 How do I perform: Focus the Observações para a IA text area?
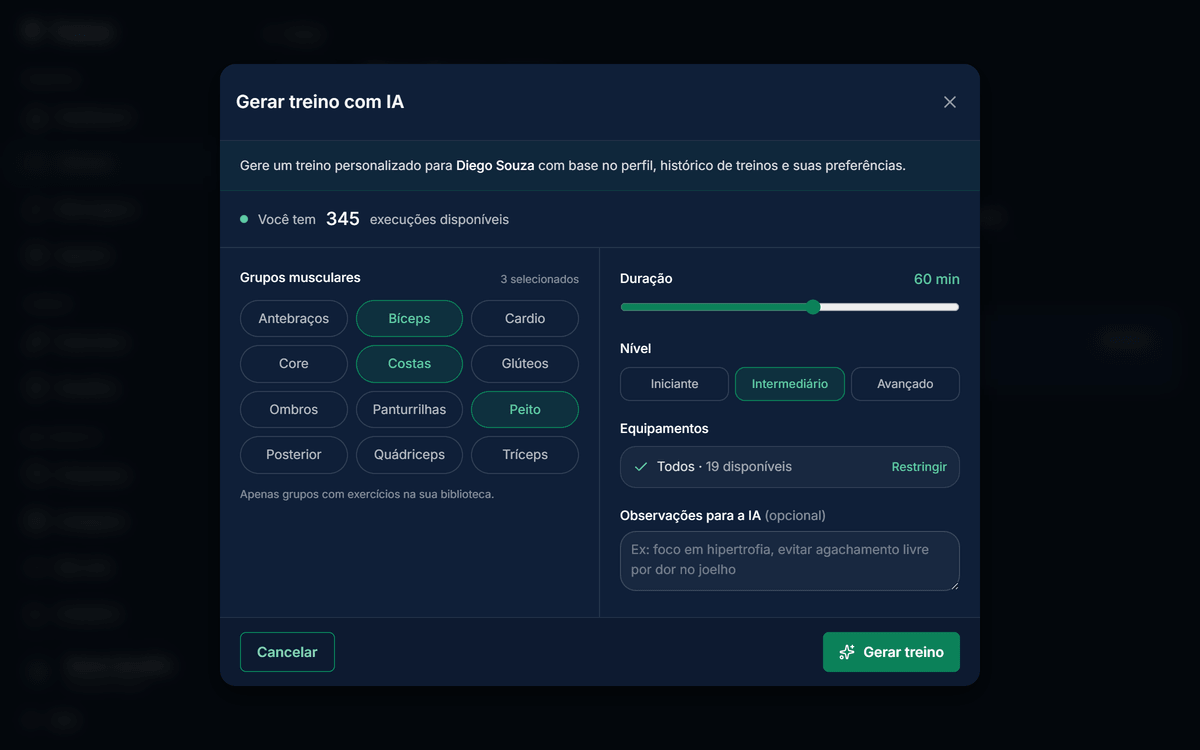(790, 560)
